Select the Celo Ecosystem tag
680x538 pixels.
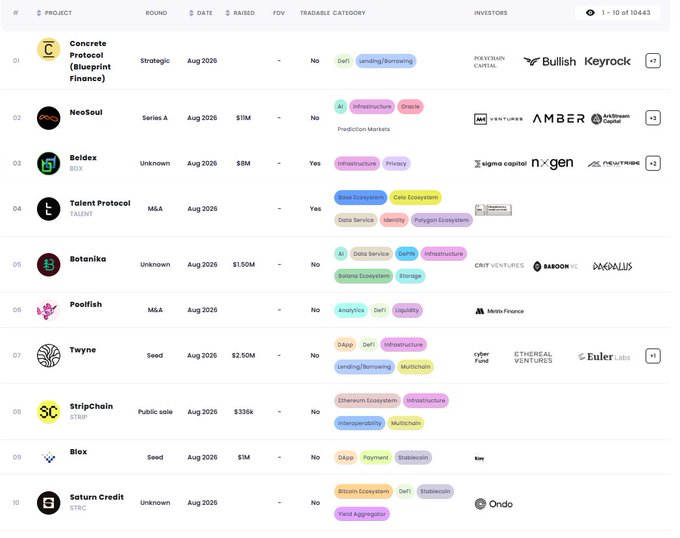[x=415, y=198]
